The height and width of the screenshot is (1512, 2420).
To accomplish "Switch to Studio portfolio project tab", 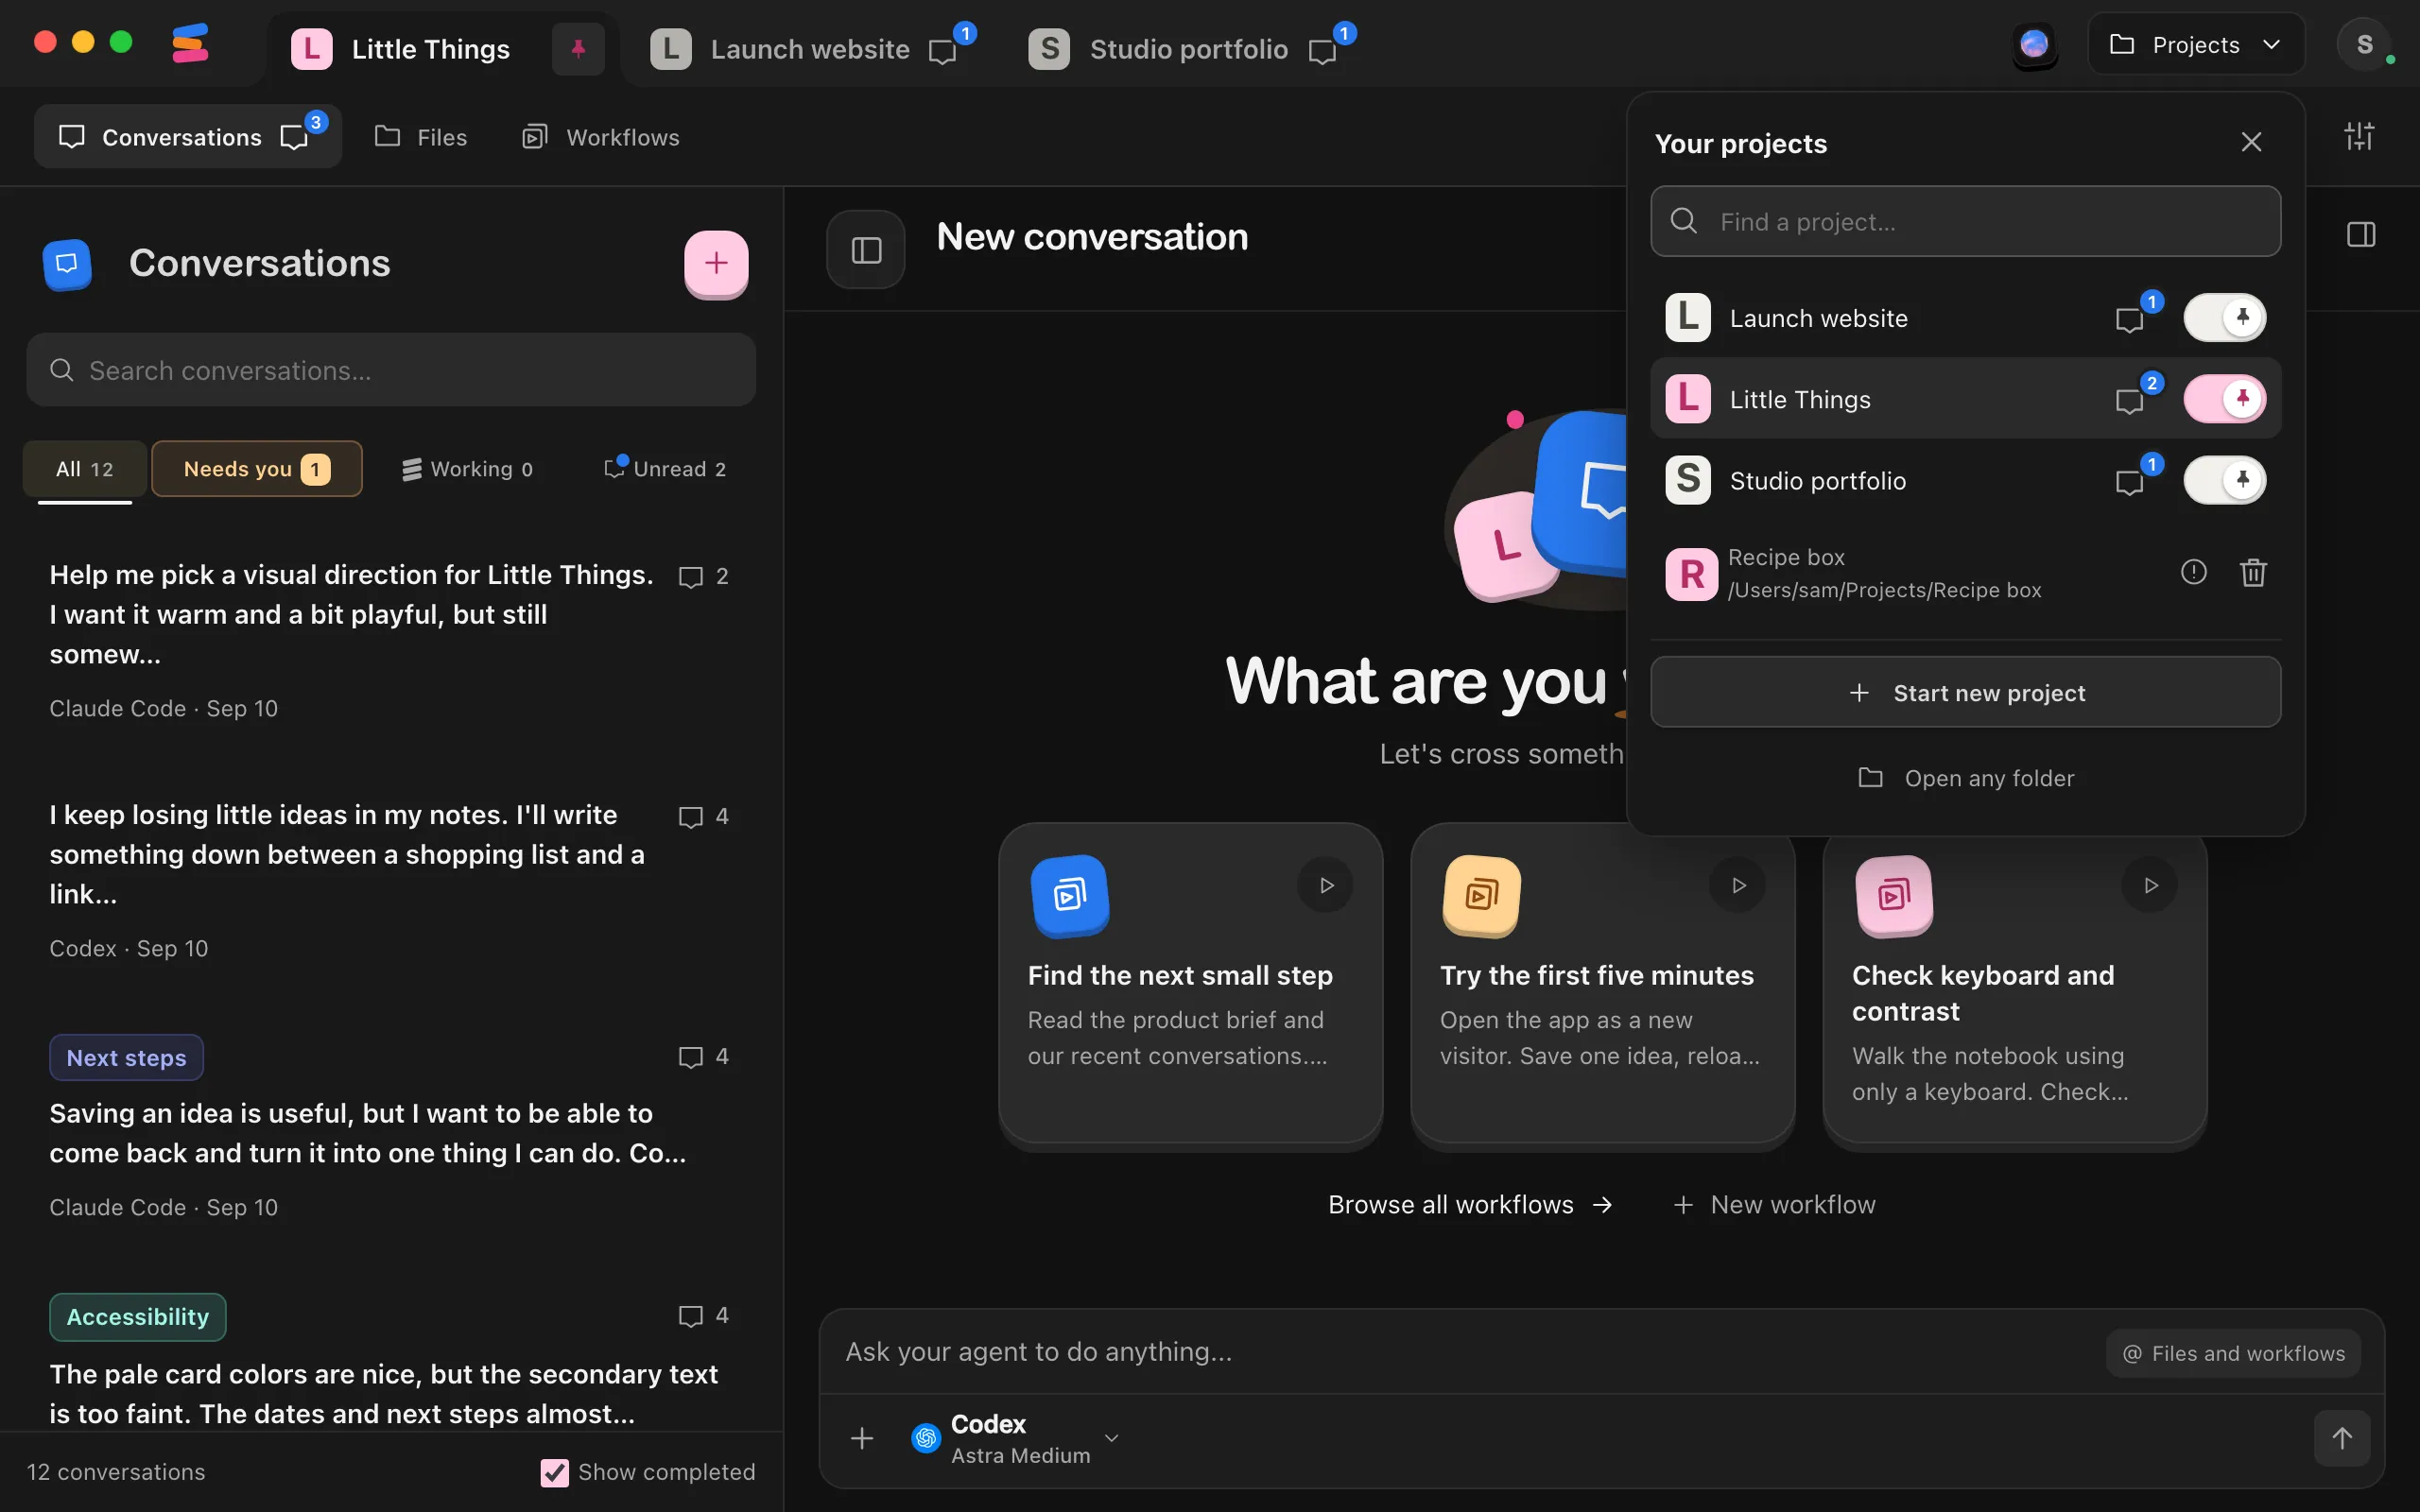I will [1190, 48].
